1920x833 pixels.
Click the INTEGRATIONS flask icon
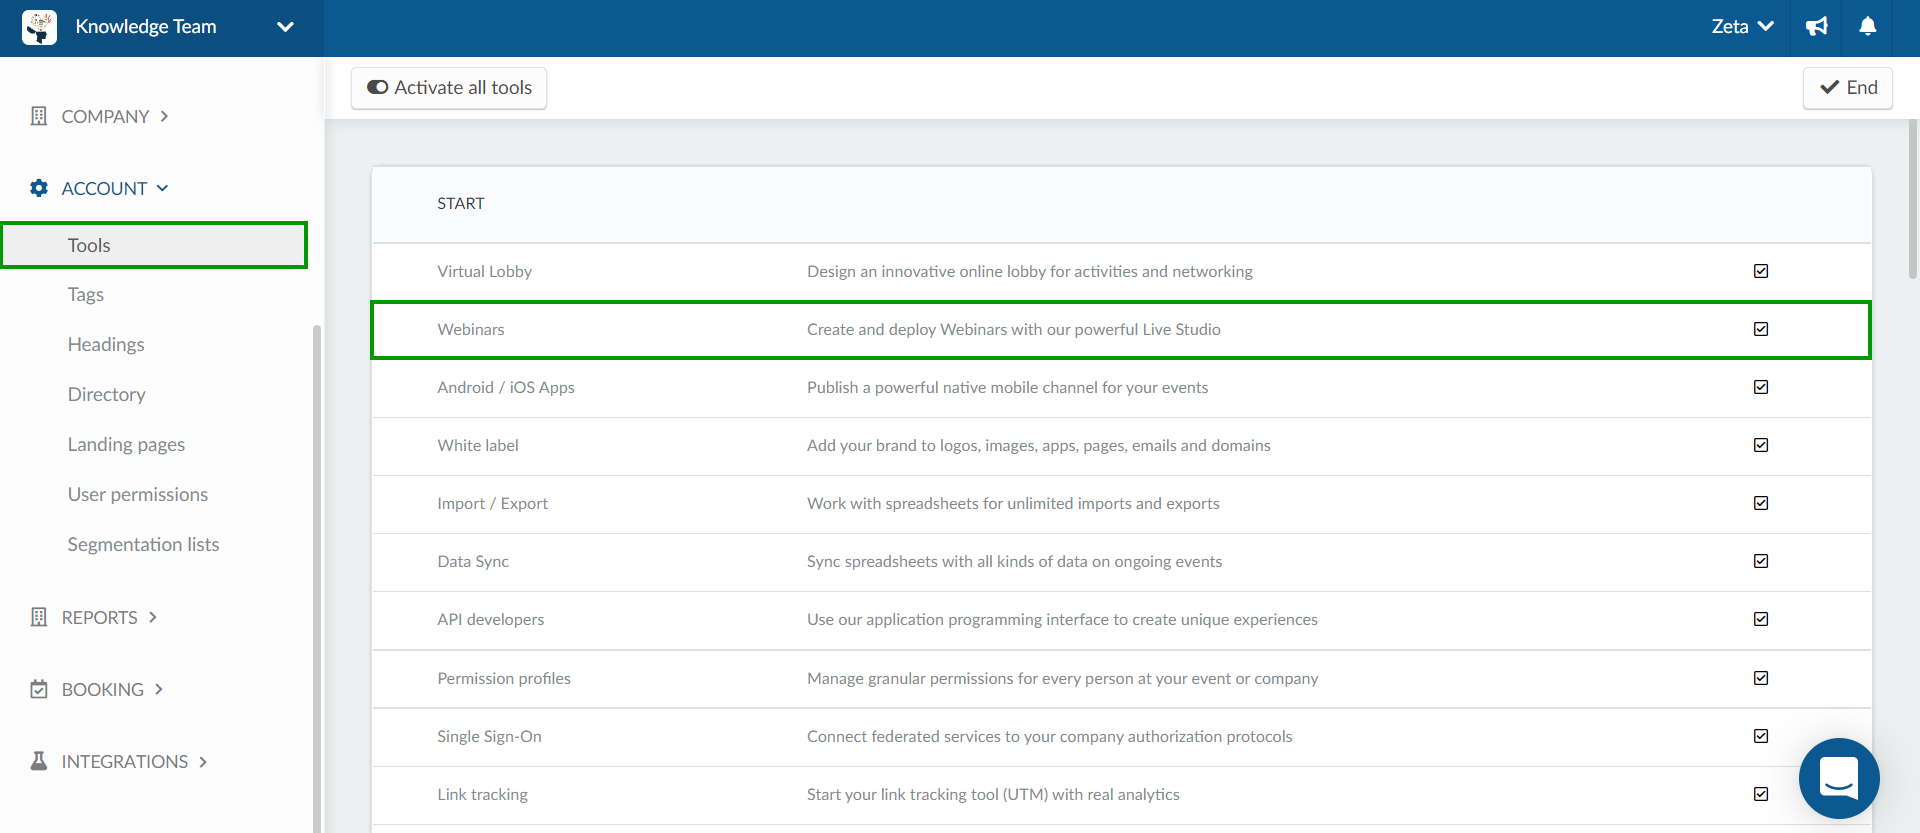[39, 761]
